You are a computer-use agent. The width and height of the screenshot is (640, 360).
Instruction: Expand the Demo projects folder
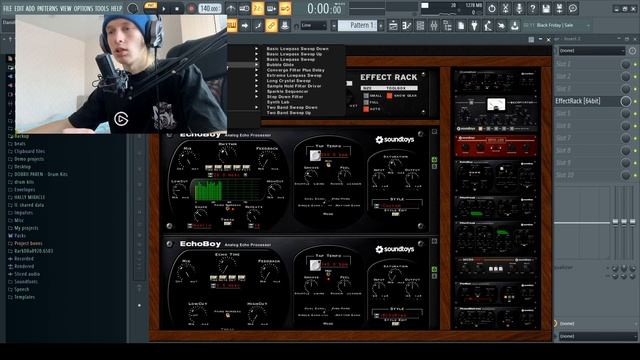tap(26, 159)
